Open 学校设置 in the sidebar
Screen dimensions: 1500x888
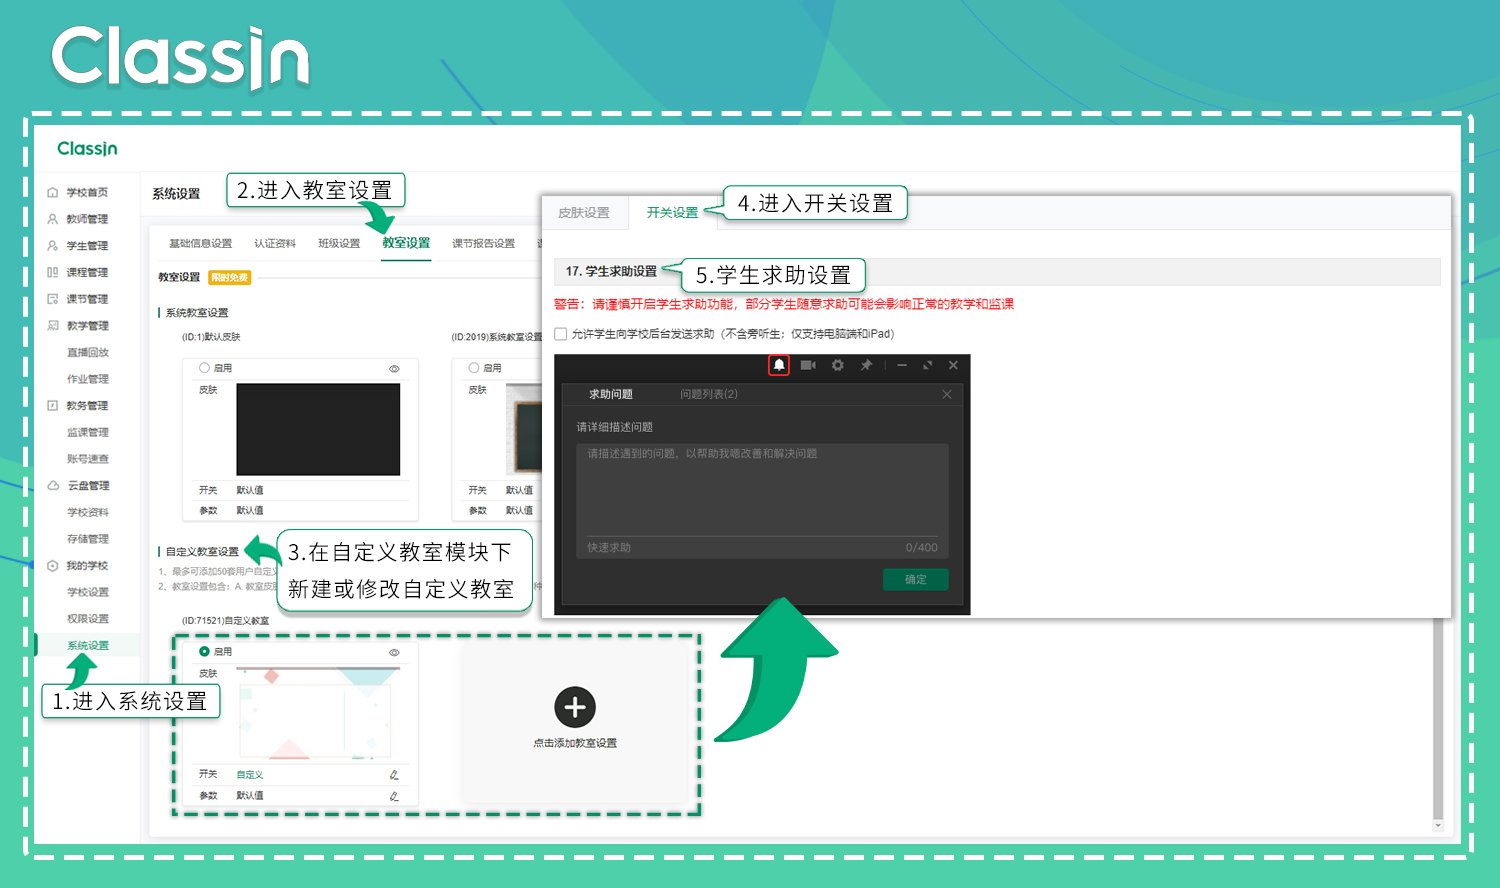coord(88,592)
